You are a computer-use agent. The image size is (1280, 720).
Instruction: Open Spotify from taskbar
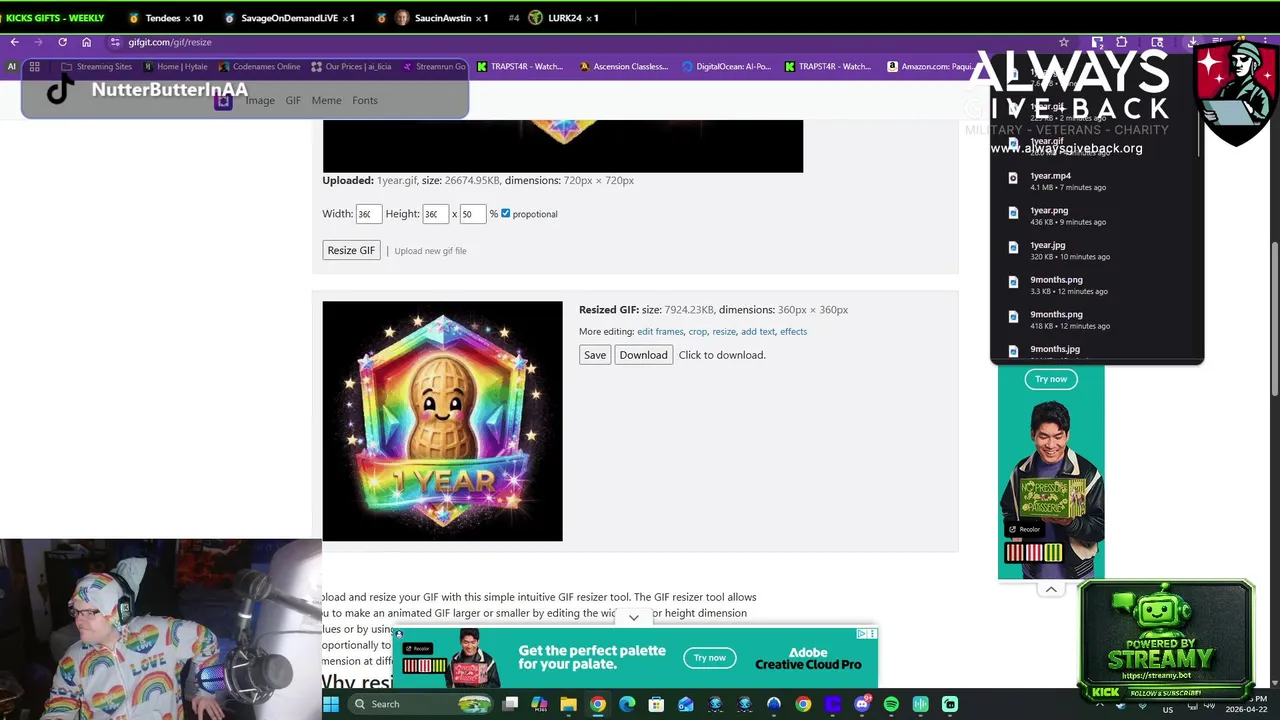click(x=891, y=704)
